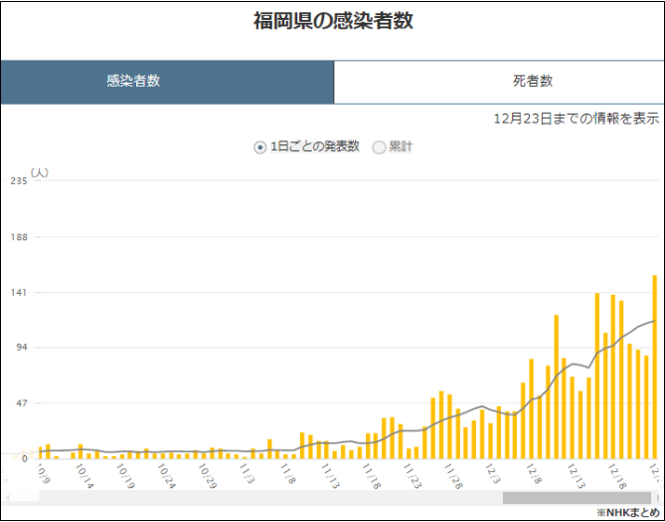This screenshot has width=665, height=522.
Task: Click the 47 y-axis value
Action: pos(22,403)
